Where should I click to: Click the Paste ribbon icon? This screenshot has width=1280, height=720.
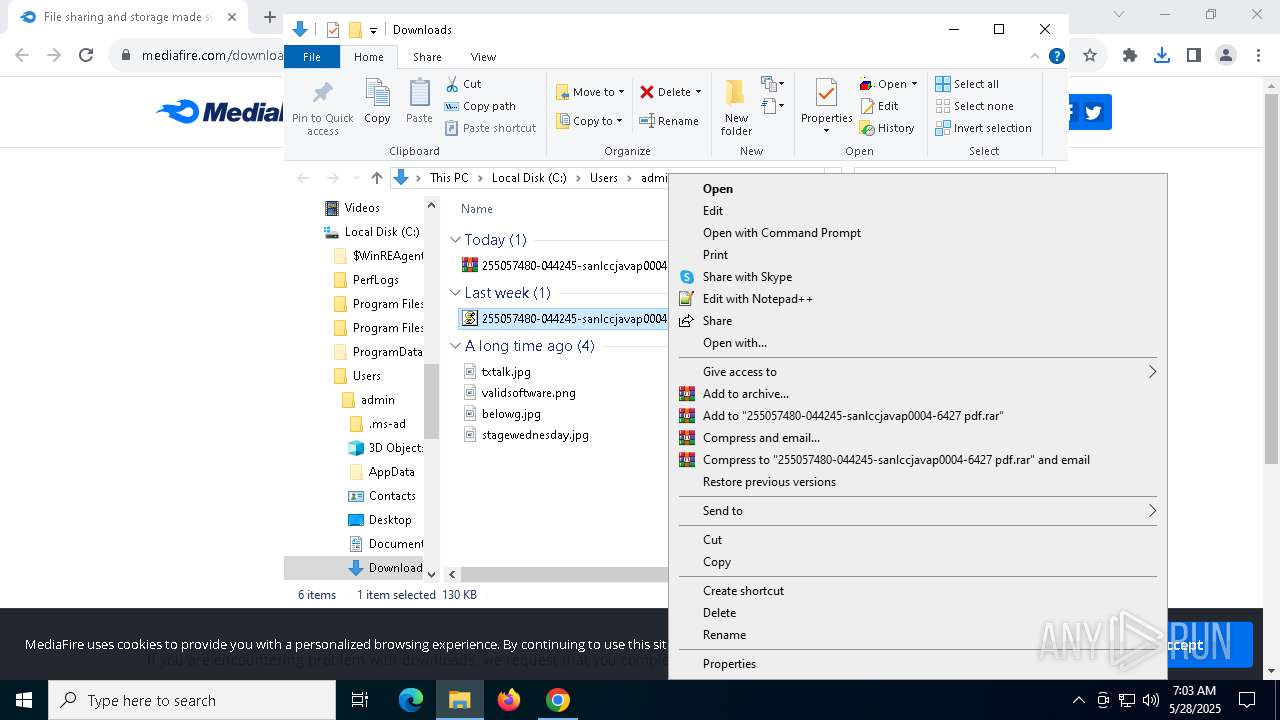(x=419, y=102)
